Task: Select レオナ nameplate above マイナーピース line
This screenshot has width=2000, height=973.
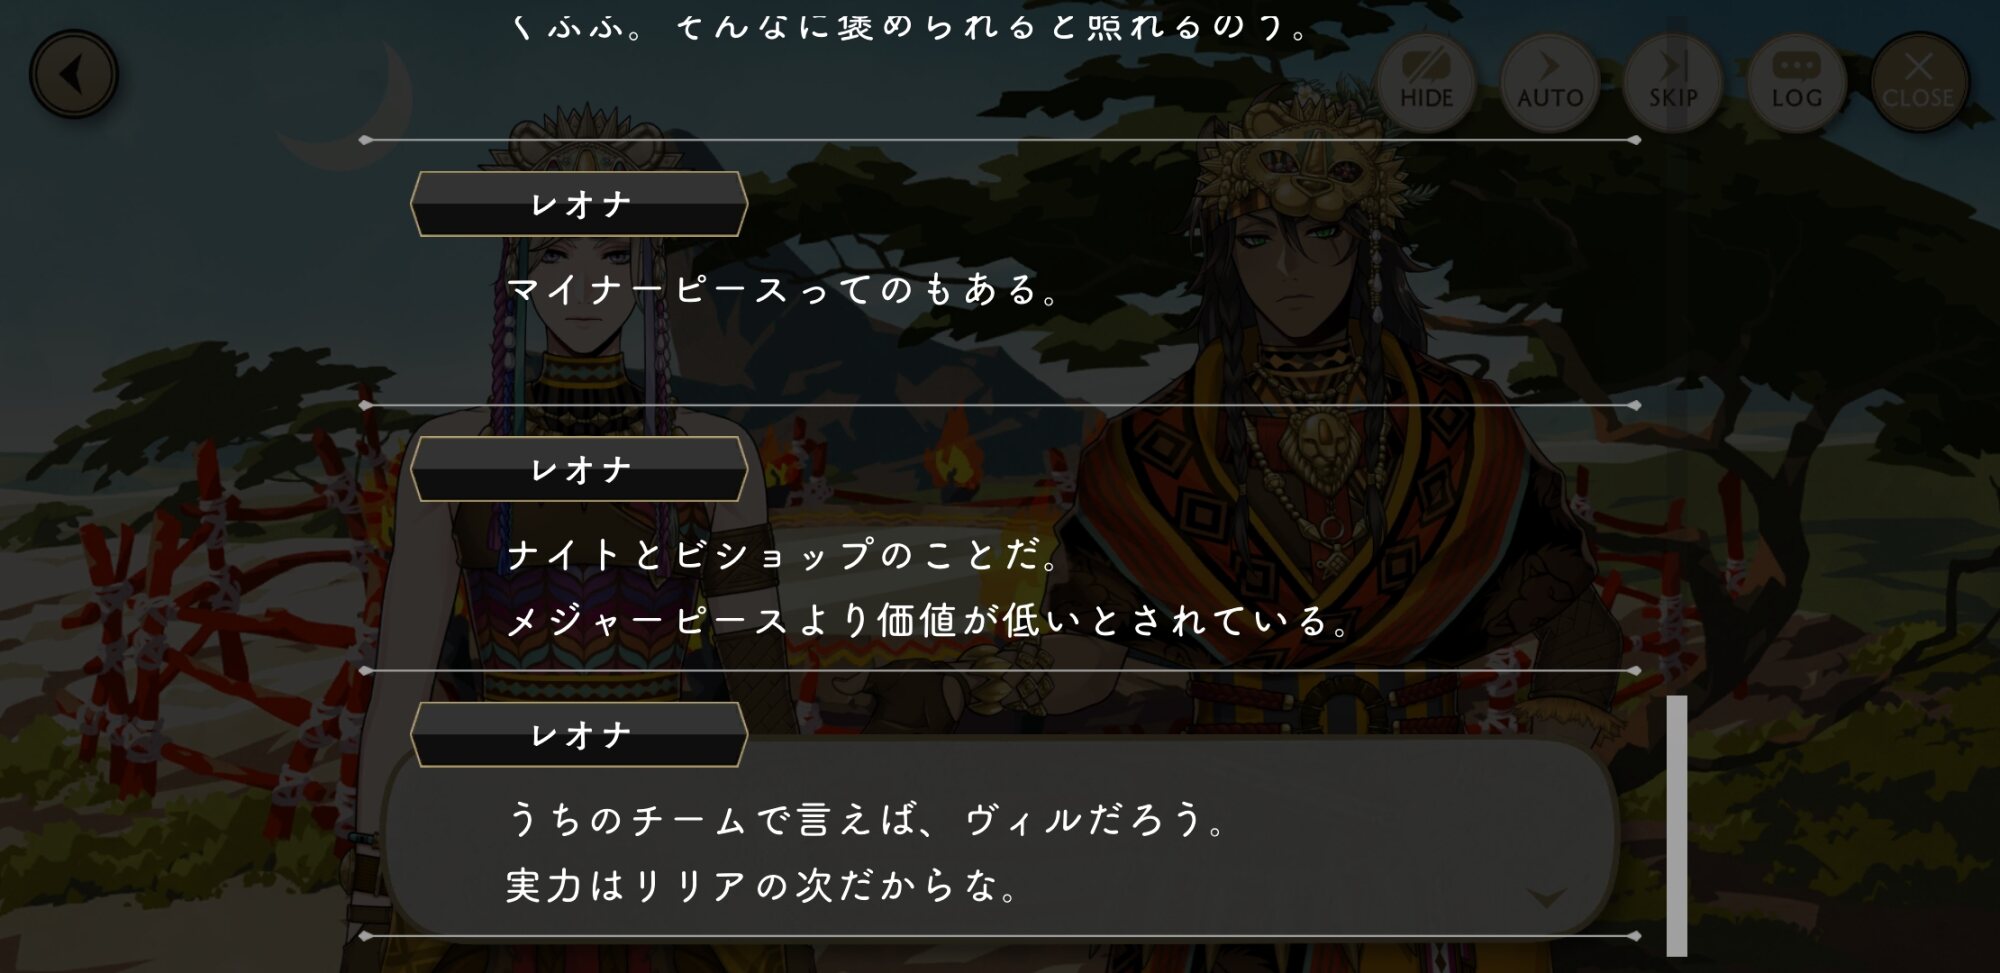Action: click(x=579, y=204)
